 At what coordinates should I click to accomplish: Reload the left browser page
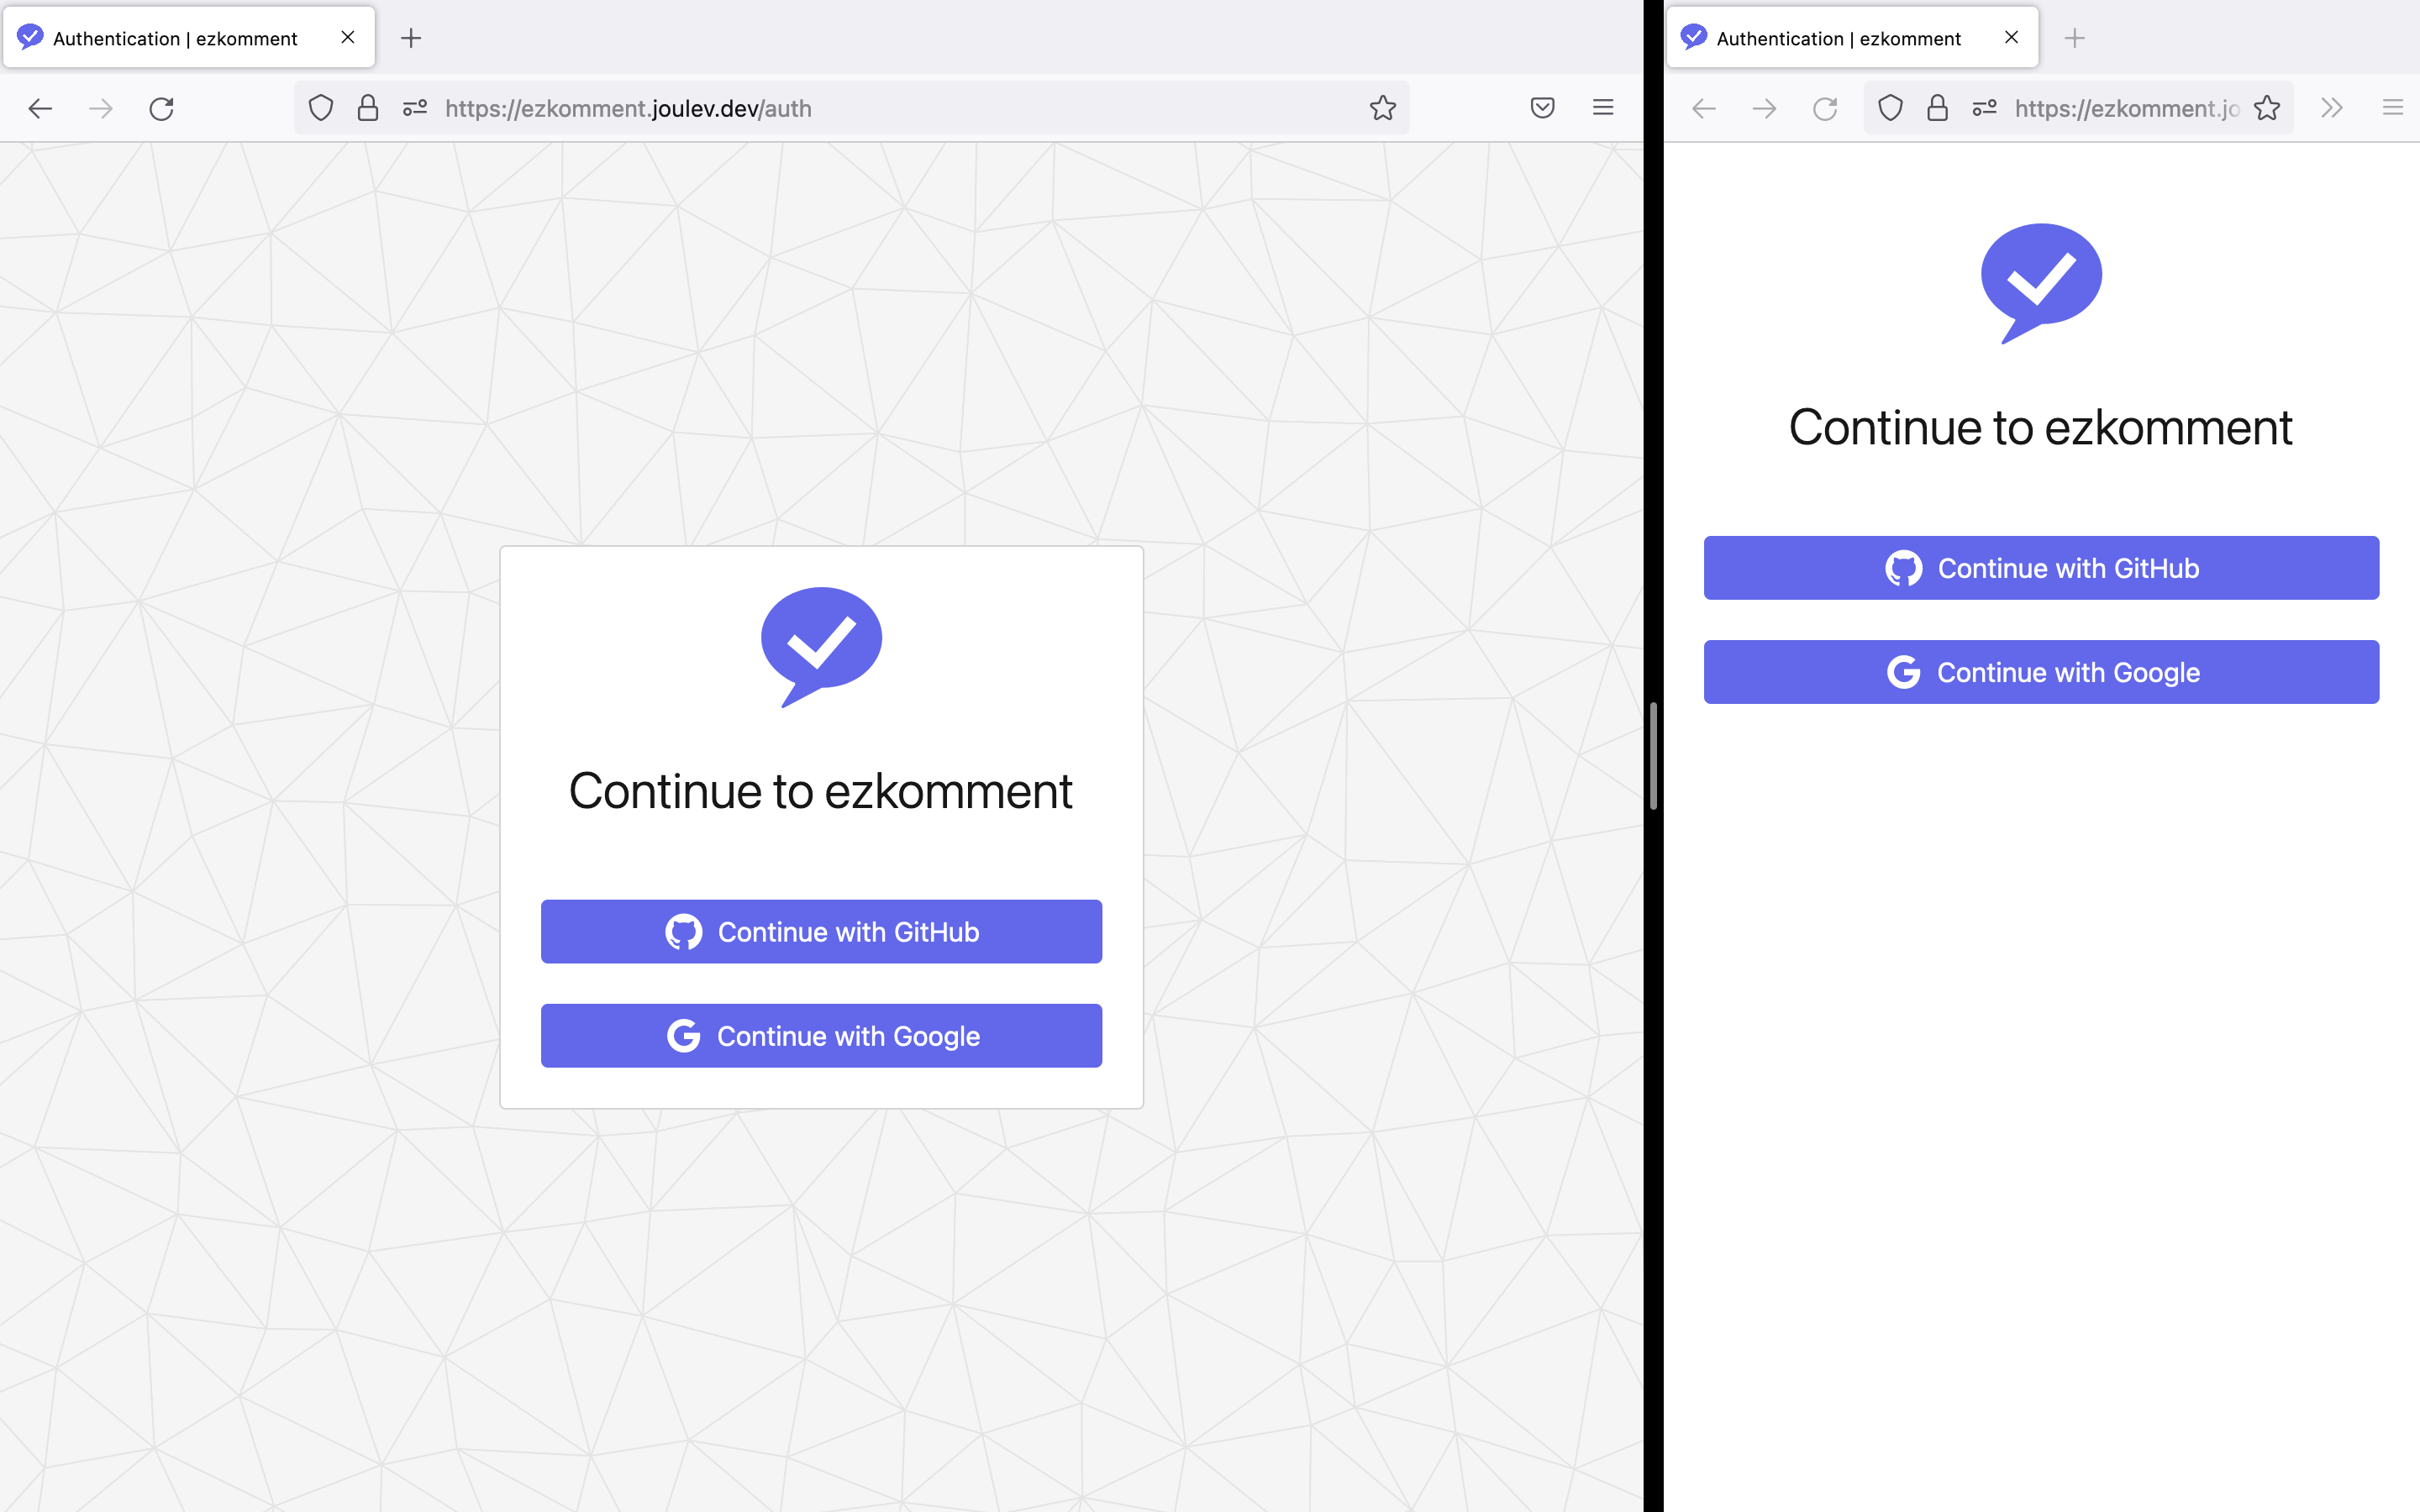coord(162,108)
